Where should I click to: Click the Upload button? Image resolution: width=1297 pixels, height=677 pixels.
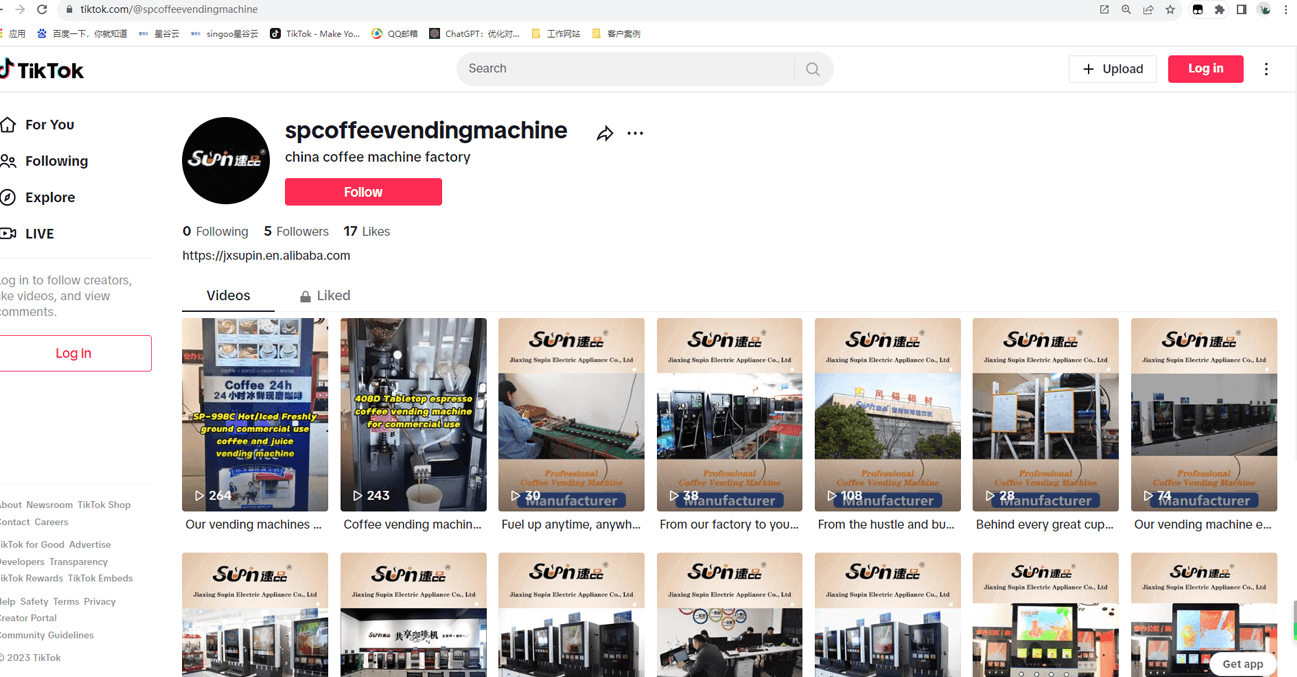click(1112, 69)
